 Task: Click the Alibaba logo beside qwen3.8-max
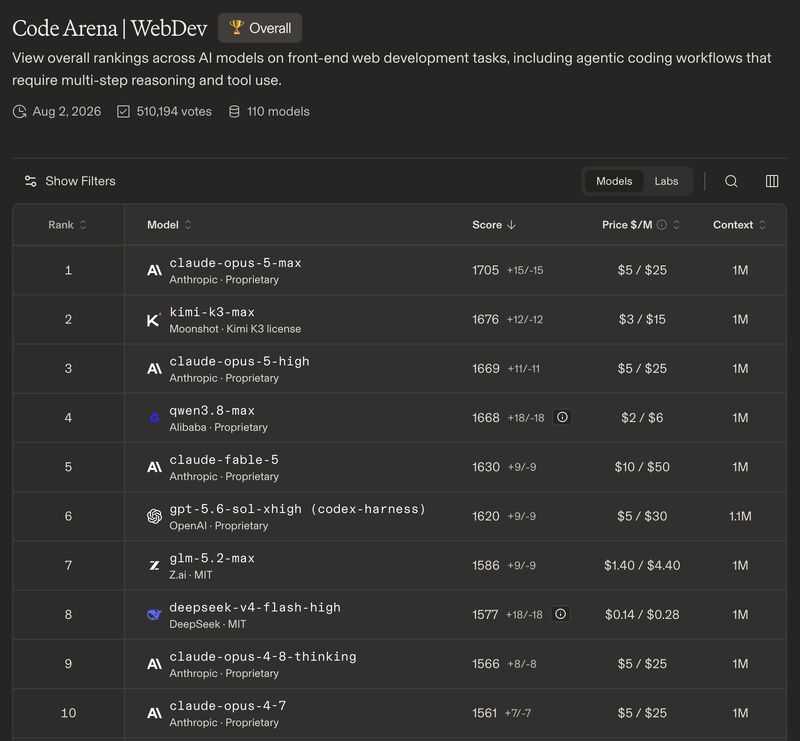[x=155, y=418]
